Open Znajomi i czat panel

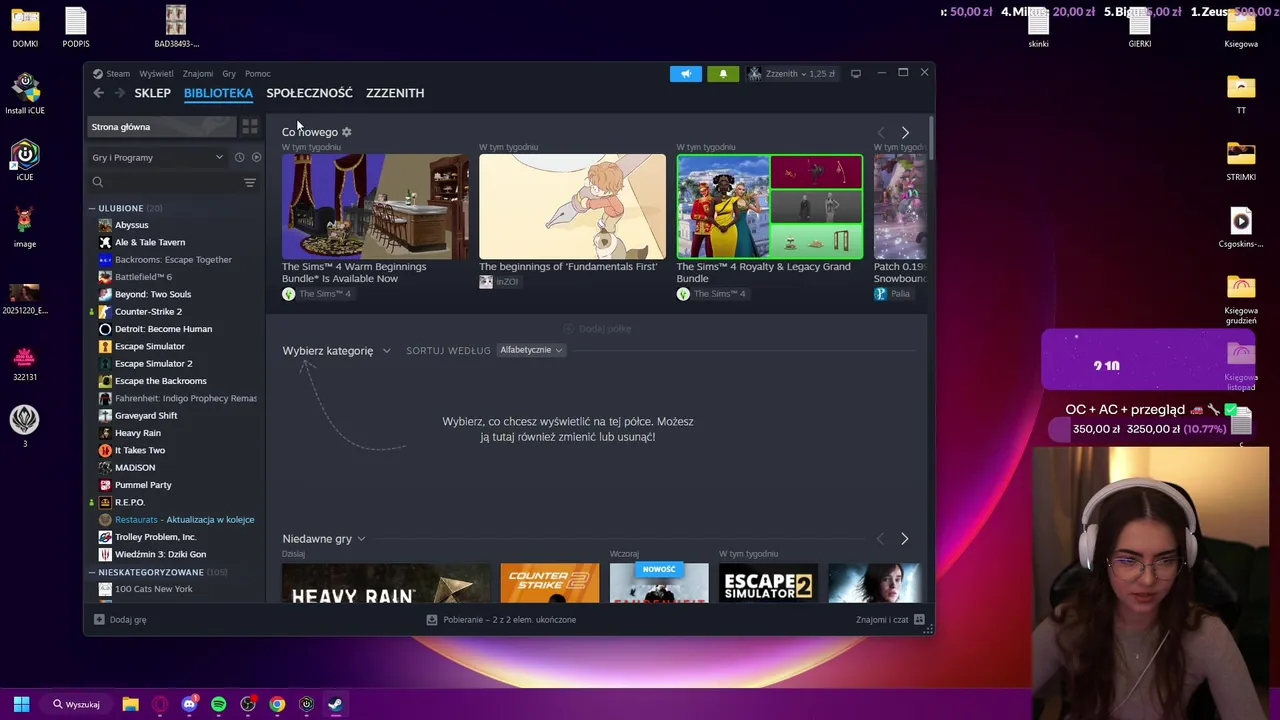(x=890, y=620)
